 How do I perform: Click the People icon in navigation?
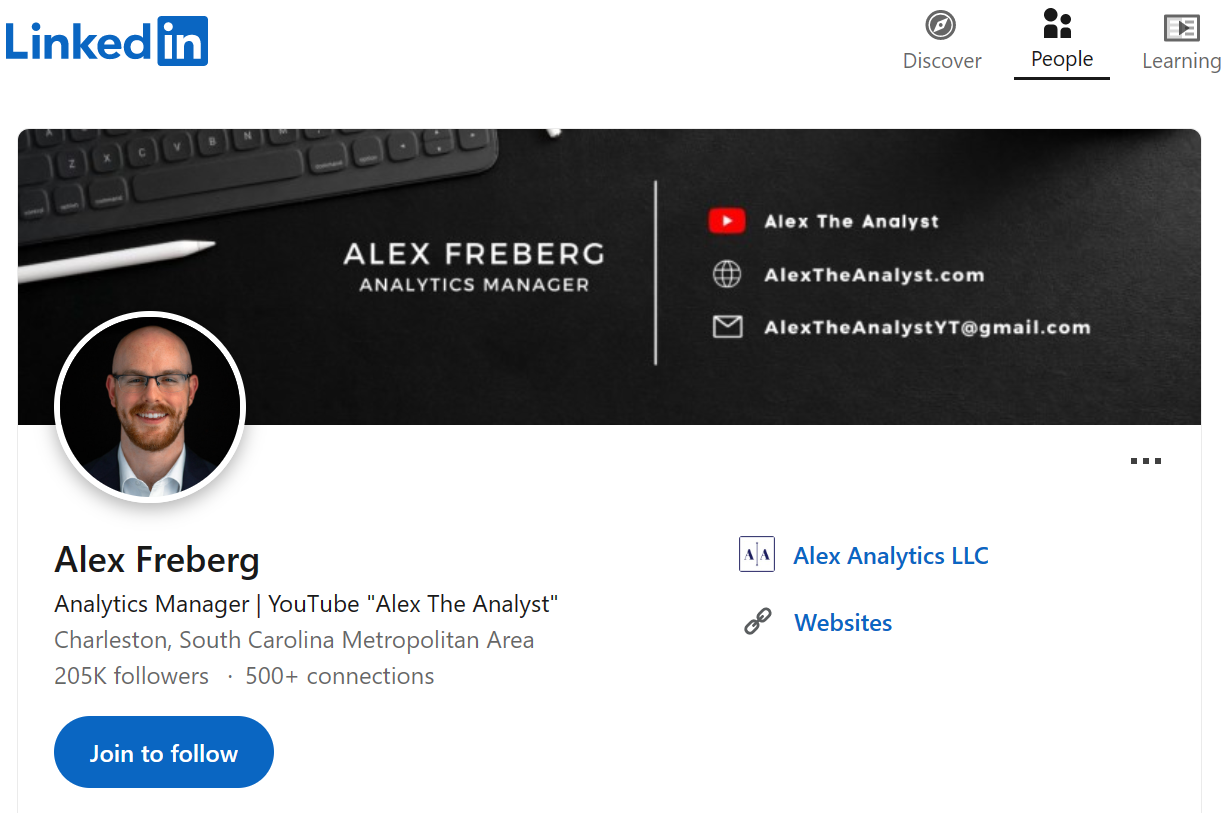pos(1057,23)
